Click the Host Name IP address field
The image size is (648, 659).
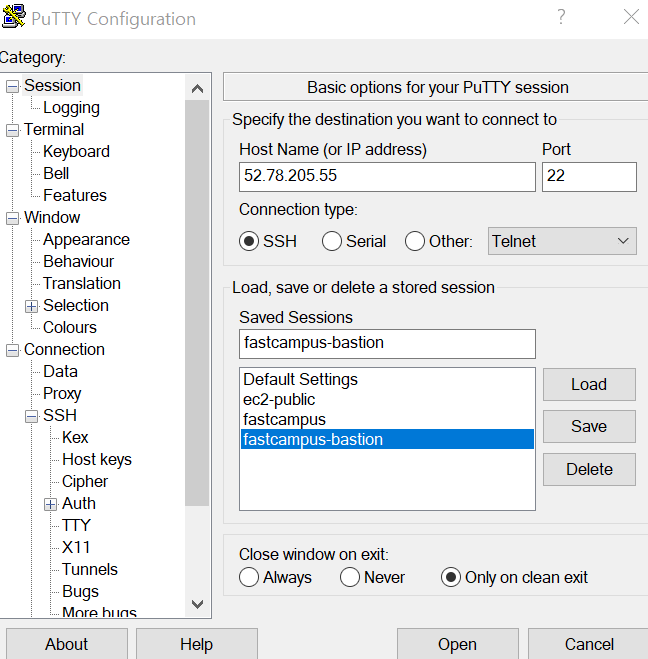point(387,177)
